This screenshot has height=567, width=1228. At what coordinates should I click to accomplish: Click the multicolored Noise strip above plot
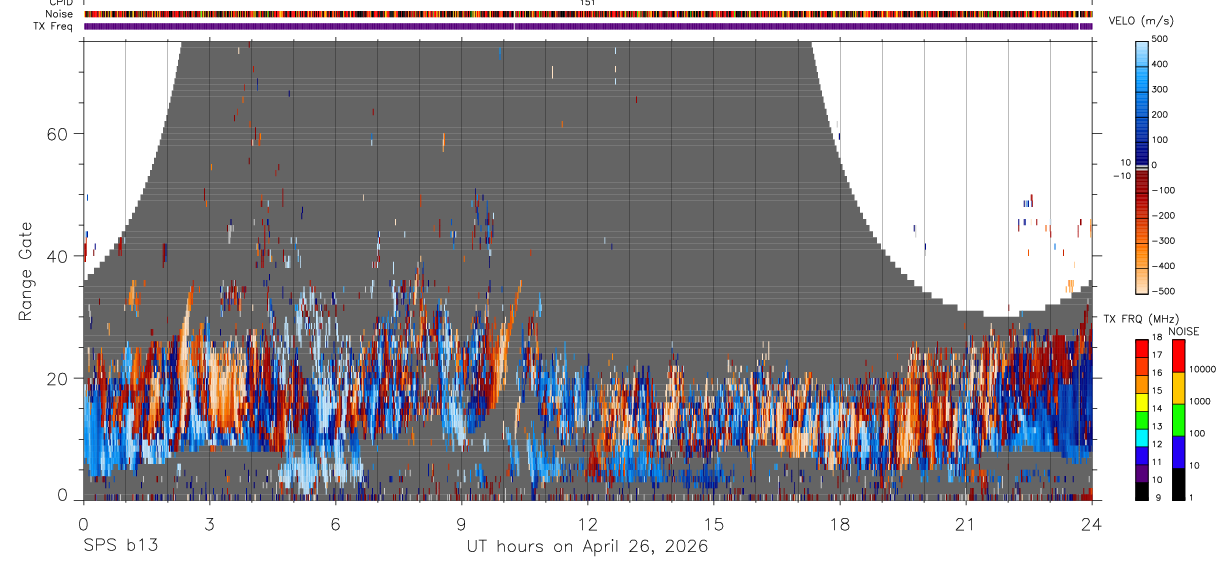tap(587, 14)
